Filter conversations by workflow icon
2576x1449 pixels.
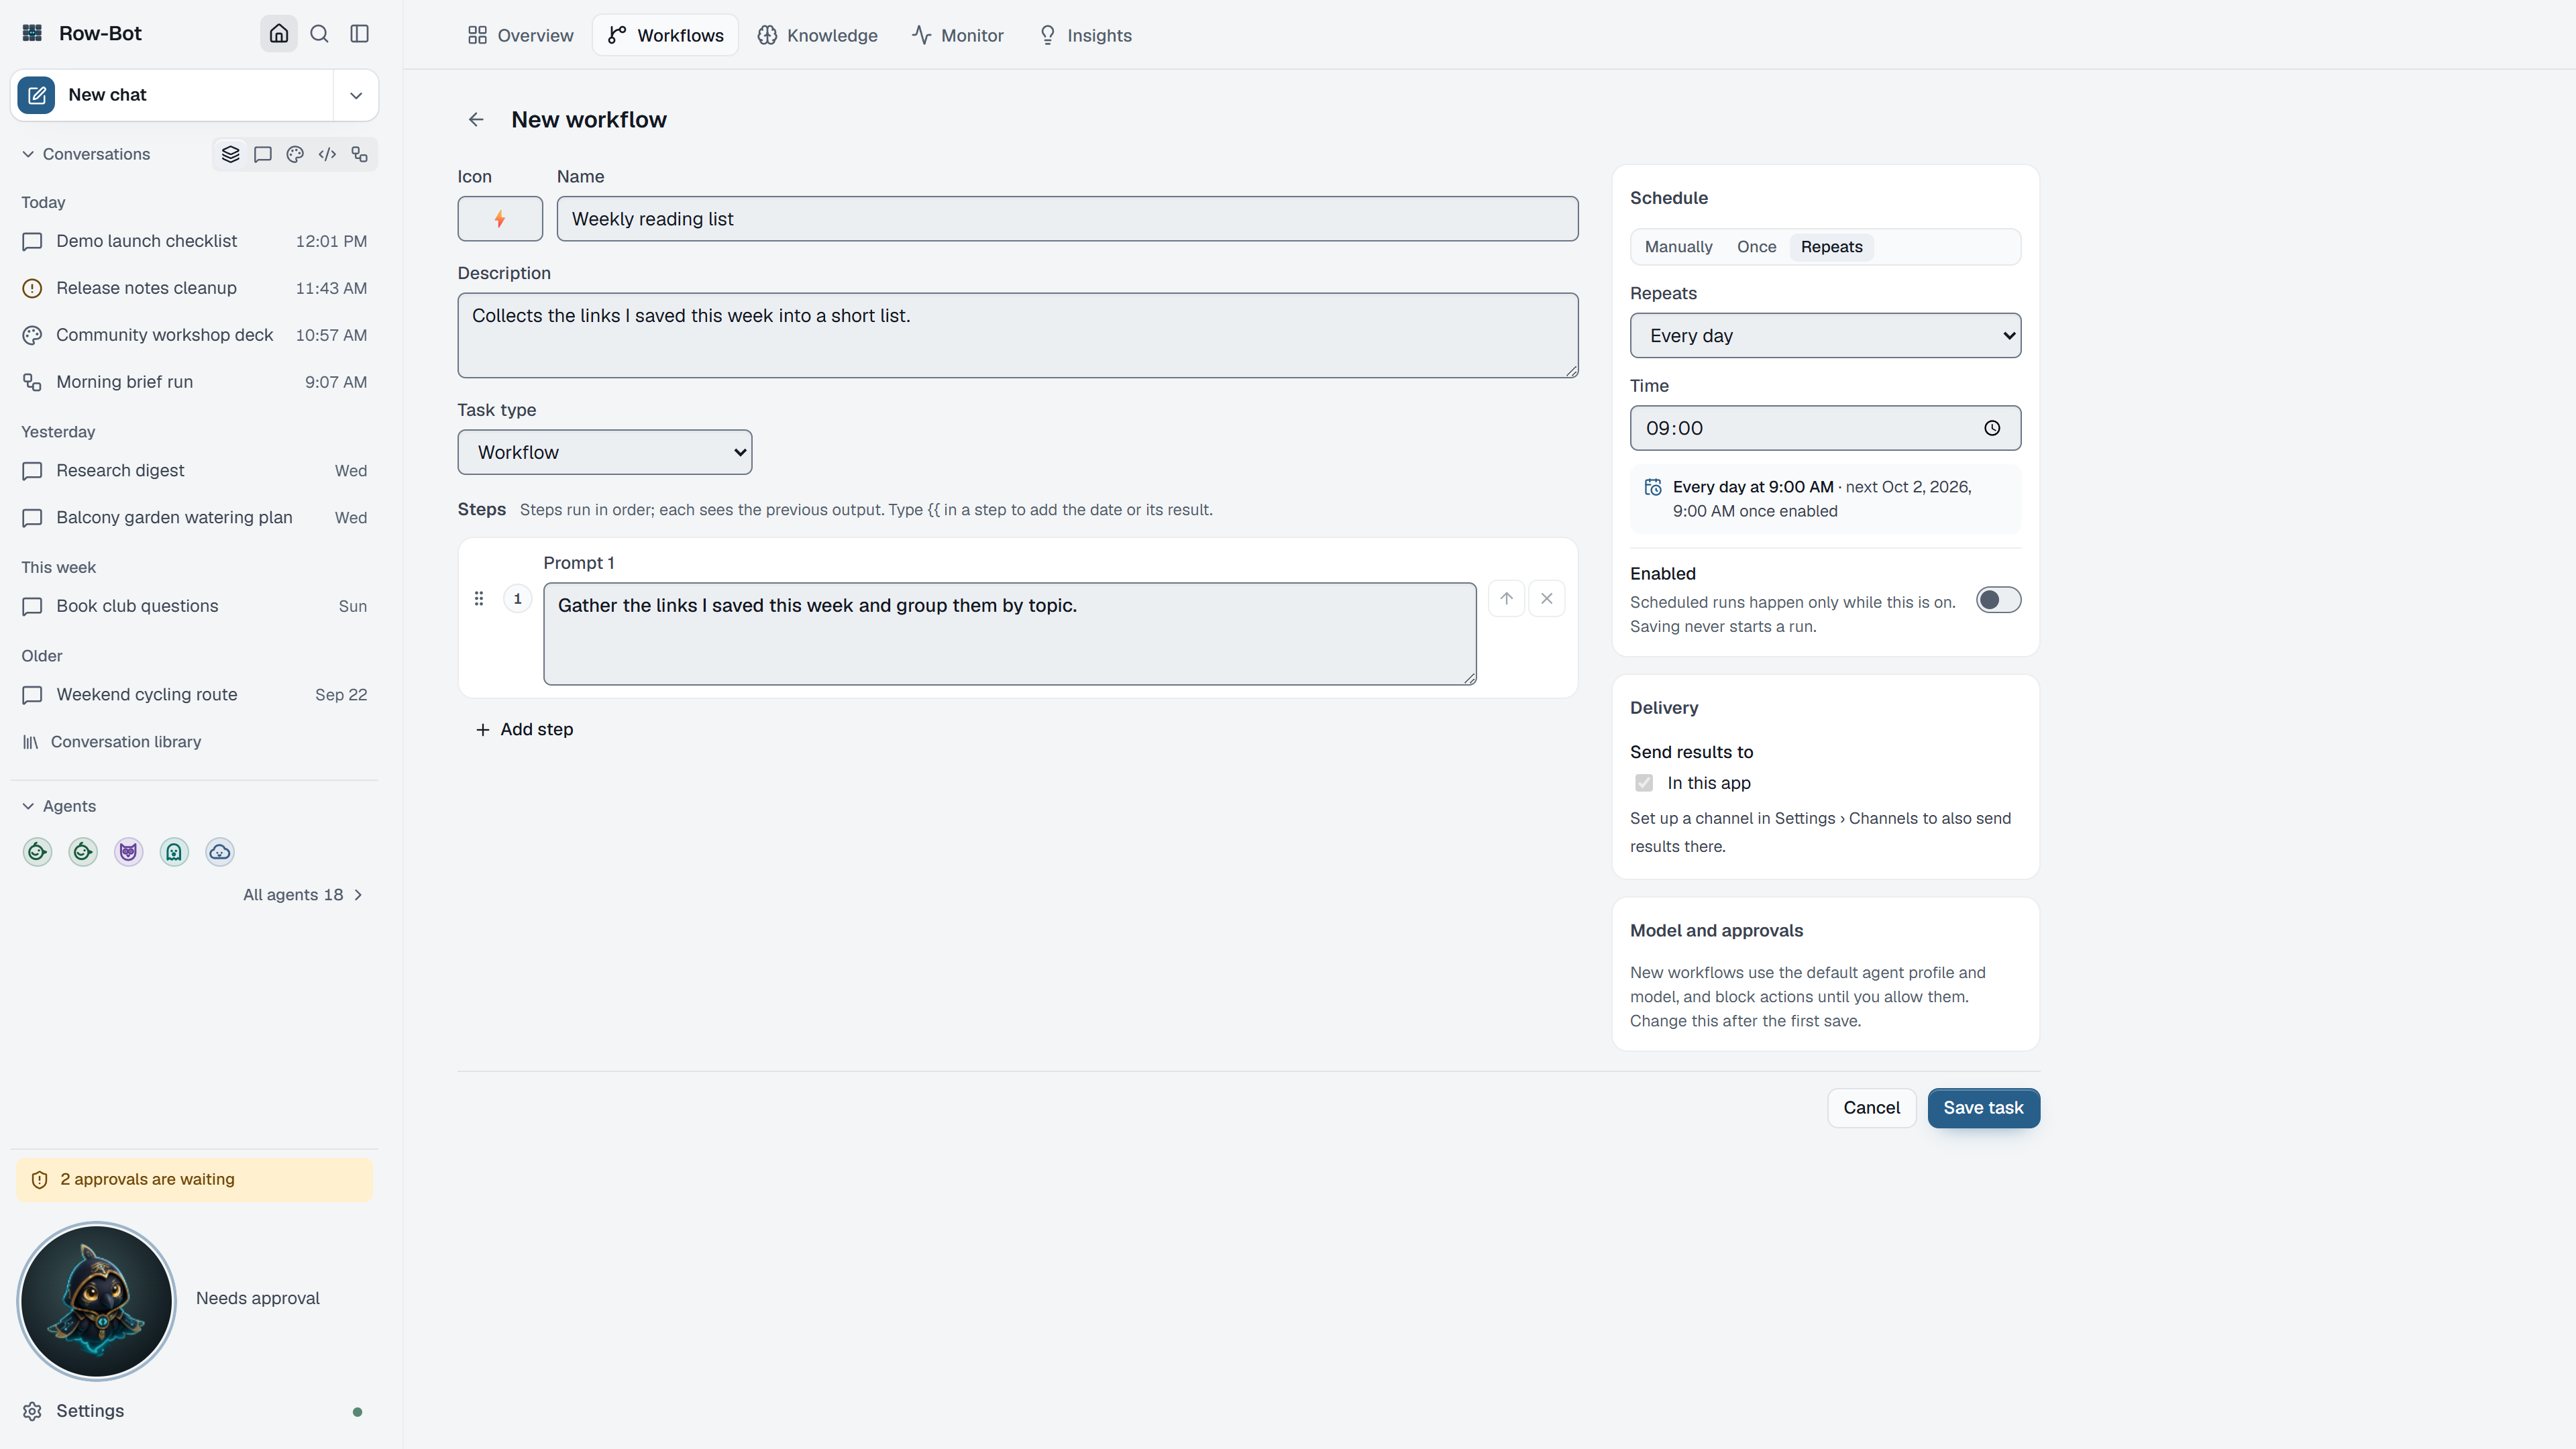(x=359, y=154)
